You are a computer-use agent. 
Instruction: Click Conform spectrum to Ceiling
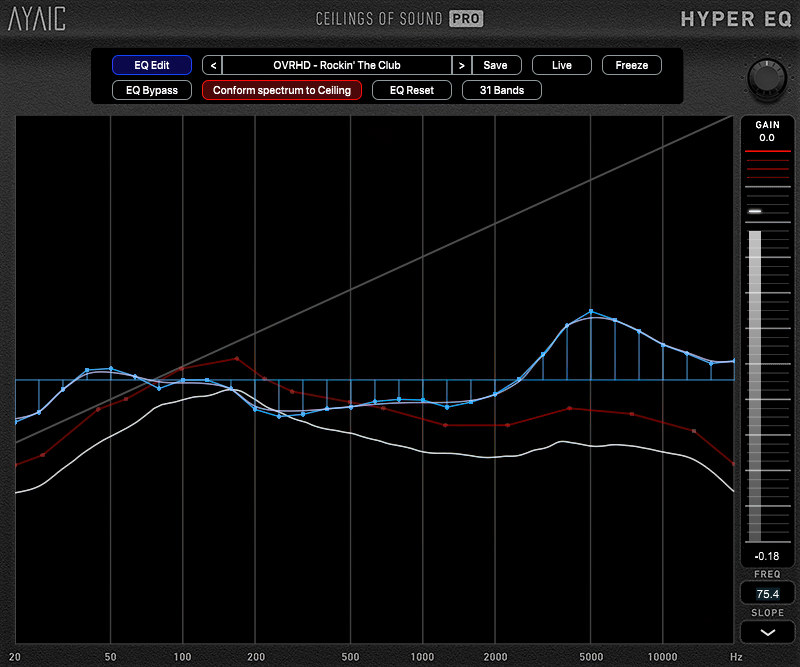pyautogui.click(x=282, y=90)
